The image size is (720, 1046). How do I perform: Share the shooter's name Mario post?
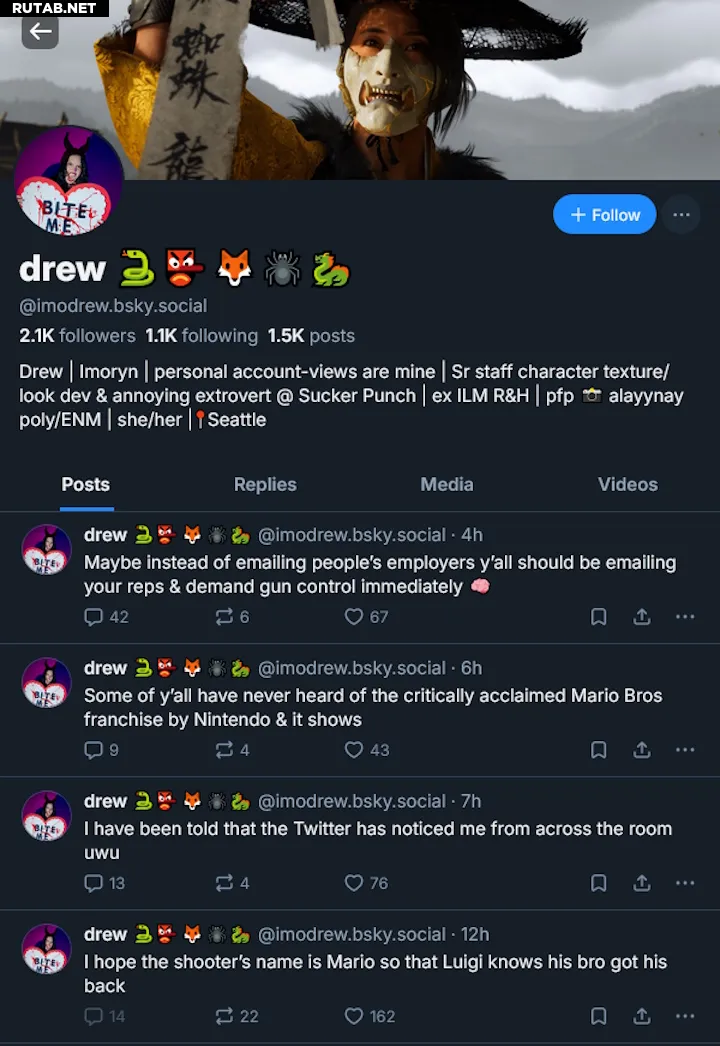[641, 1016]
